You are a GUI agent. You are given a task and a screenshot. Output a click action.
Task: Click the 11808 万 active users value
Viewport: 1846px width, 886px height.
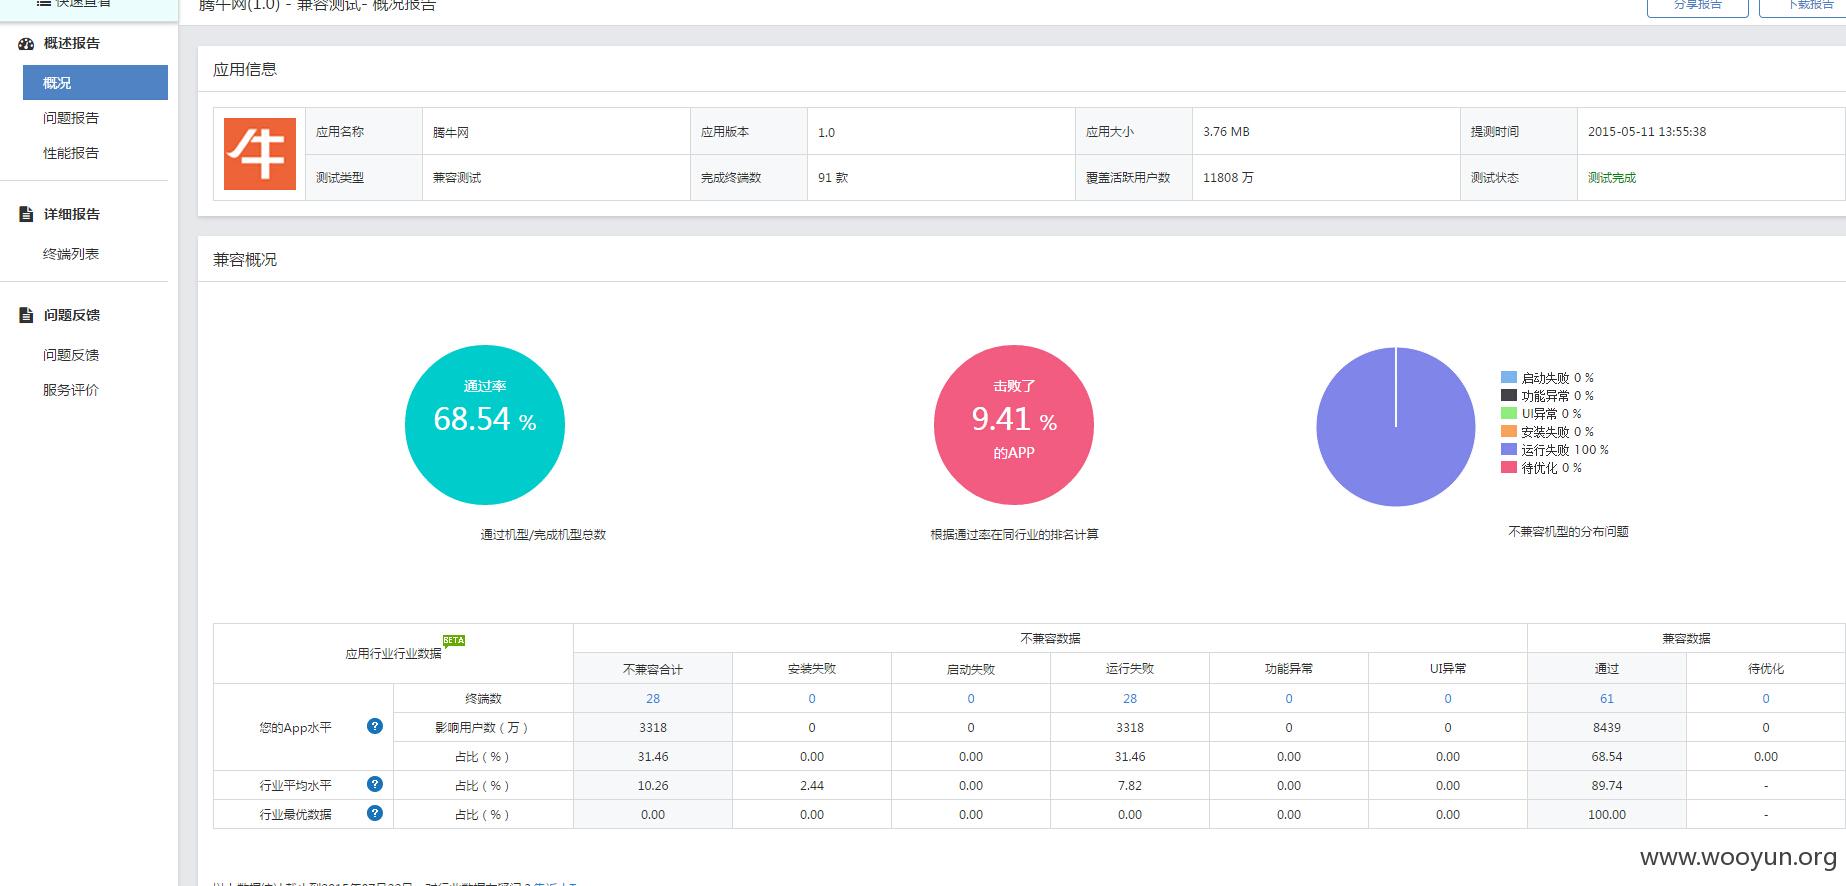[1228, 178]
